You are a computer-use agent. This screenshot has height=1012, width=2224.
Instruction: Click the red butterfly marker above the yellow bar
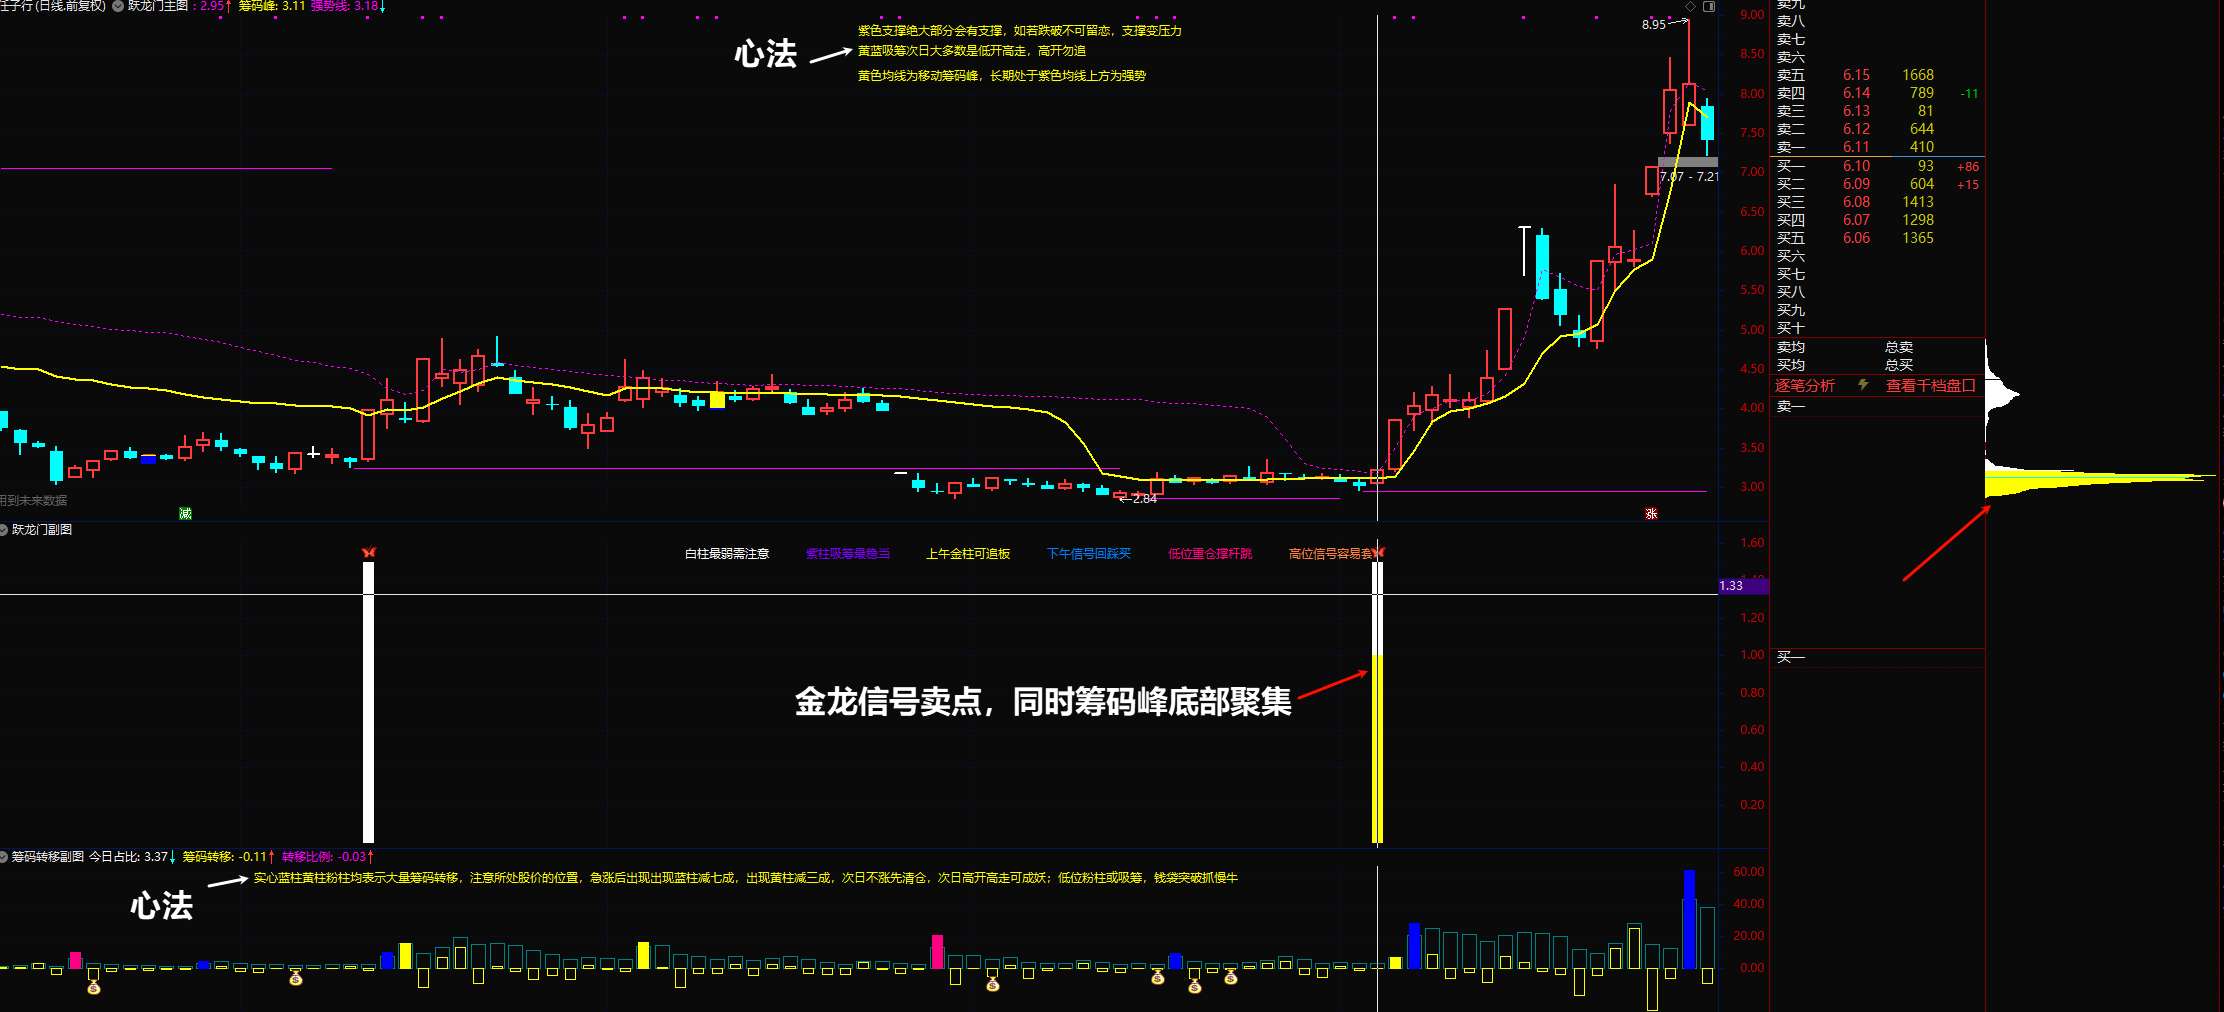tap(1379, 553)
